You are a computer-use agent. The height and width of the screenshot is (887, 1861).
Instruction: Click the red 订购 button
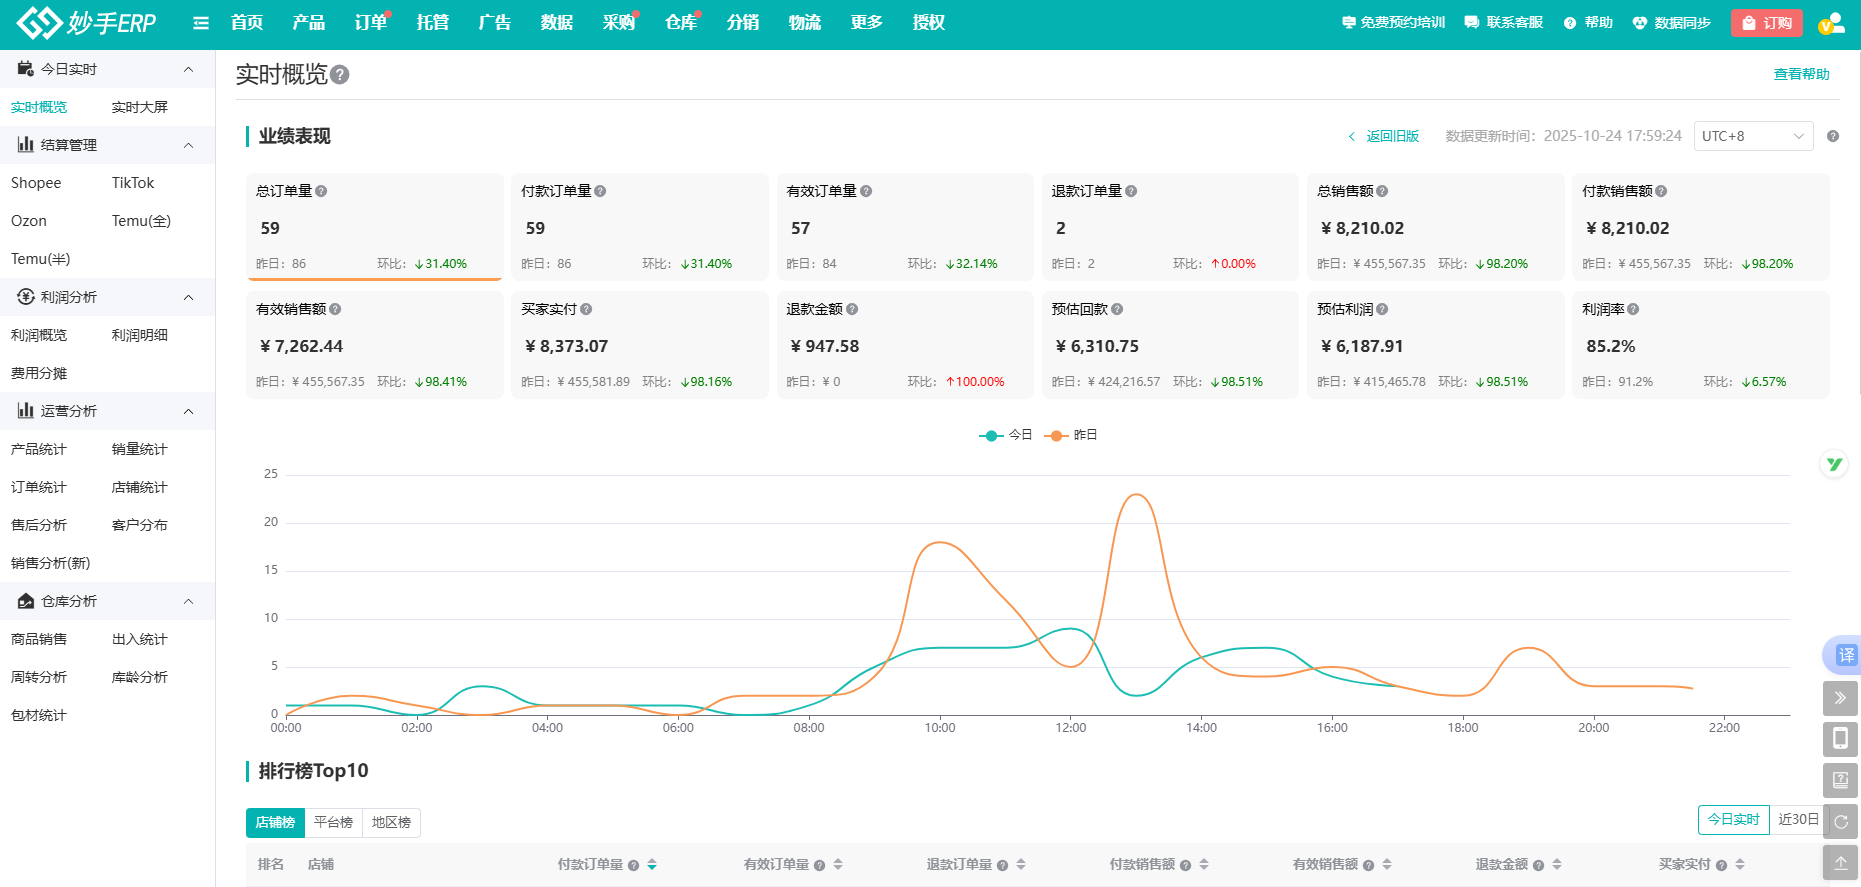click(x=1766, y=23)
